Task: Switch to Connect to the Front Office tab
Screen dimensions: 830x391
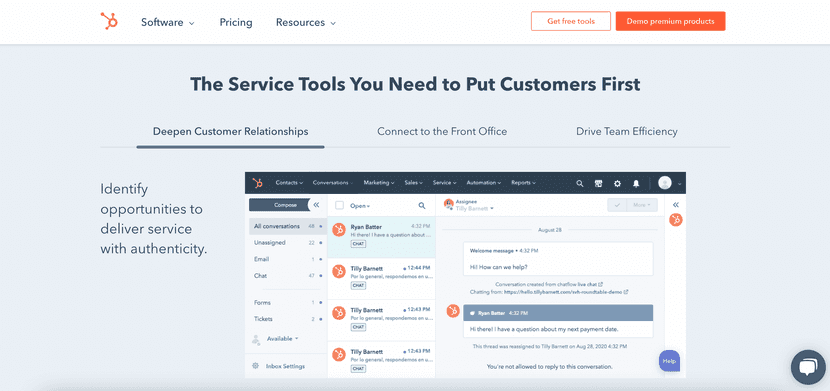Action: (442, 131)
